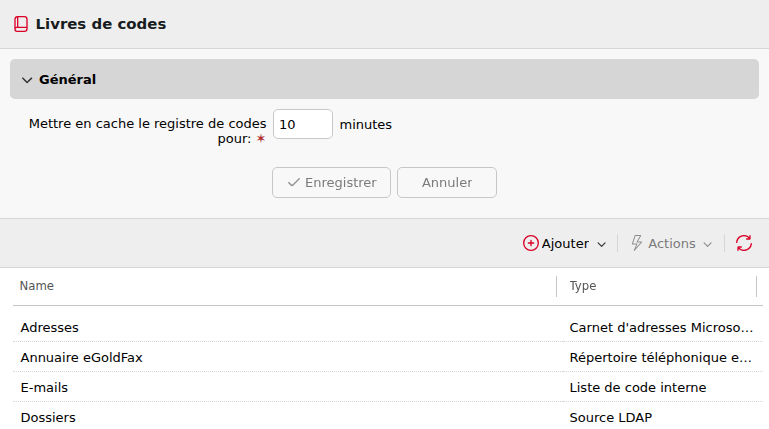The width and height of the screenshot is (769, 429).
Task: Click the Liste de code interne cell
Action: click(x=638, y=387)
